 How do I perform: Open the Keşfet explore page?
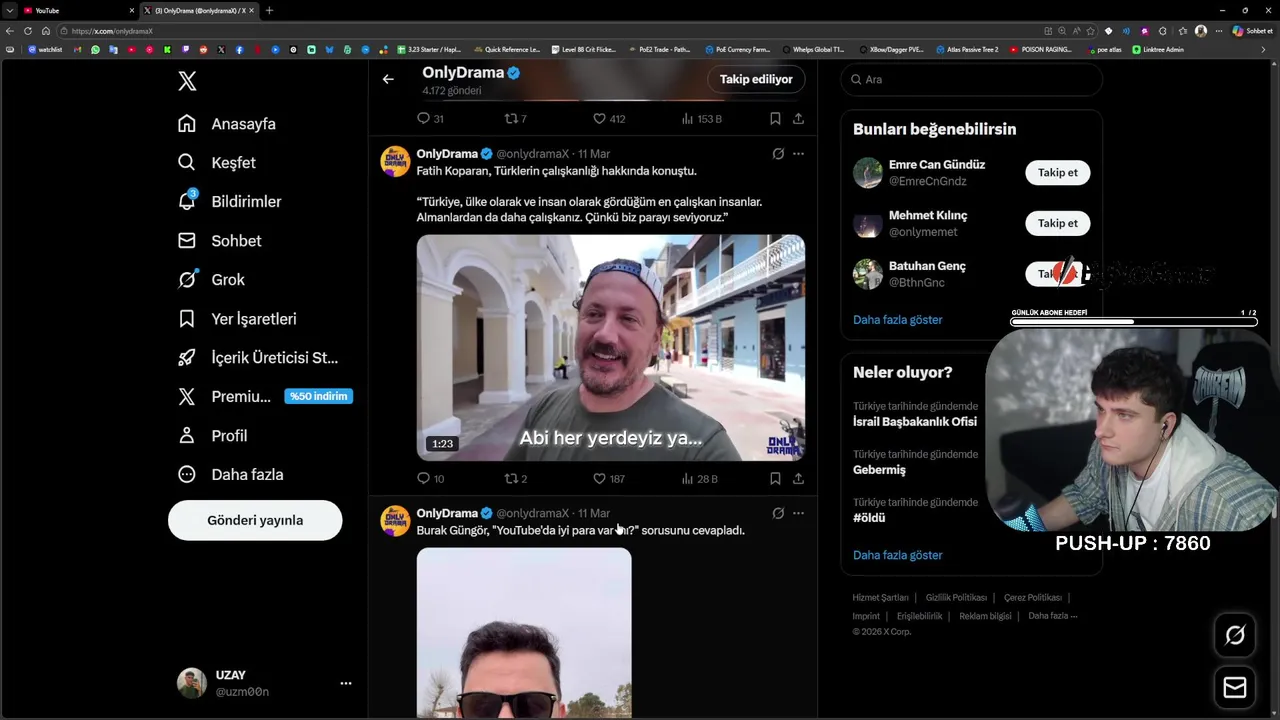point(217,163)
